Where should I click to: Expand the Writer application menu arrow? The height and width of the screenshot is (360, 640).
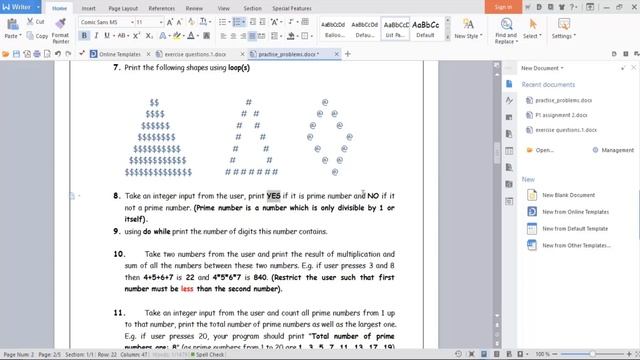(38, 7)
